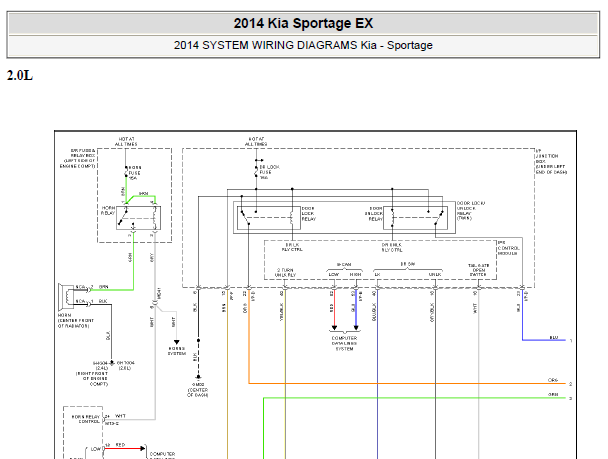
Task: Click the "DR LK RLY CTRL" label
Action: (292, 247)
